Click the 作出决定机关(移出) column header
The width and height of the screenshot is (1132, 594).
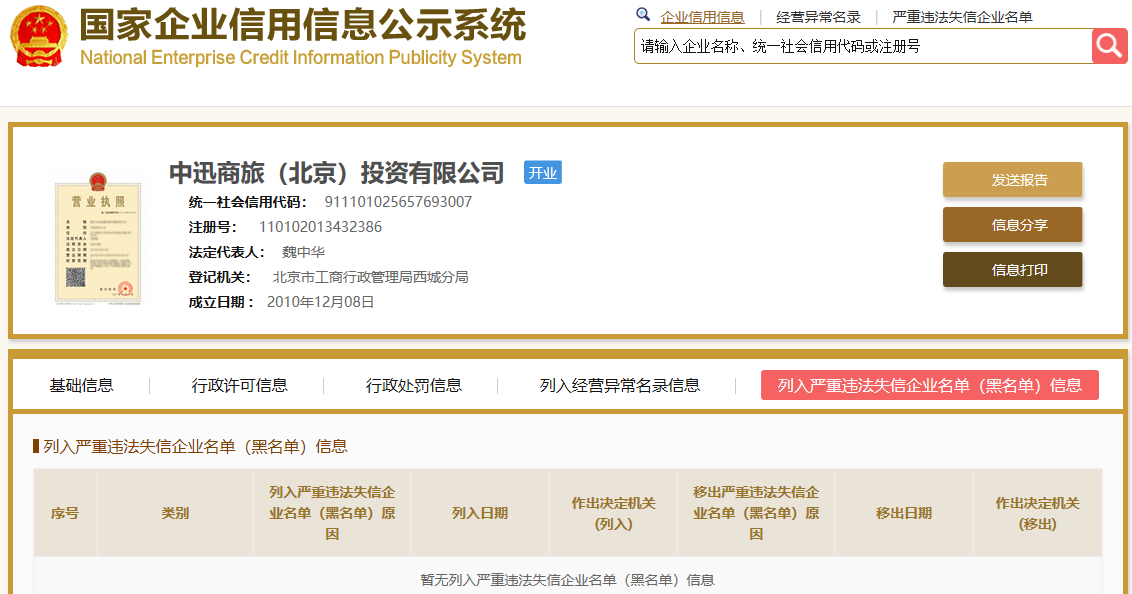click(1037, 513)
